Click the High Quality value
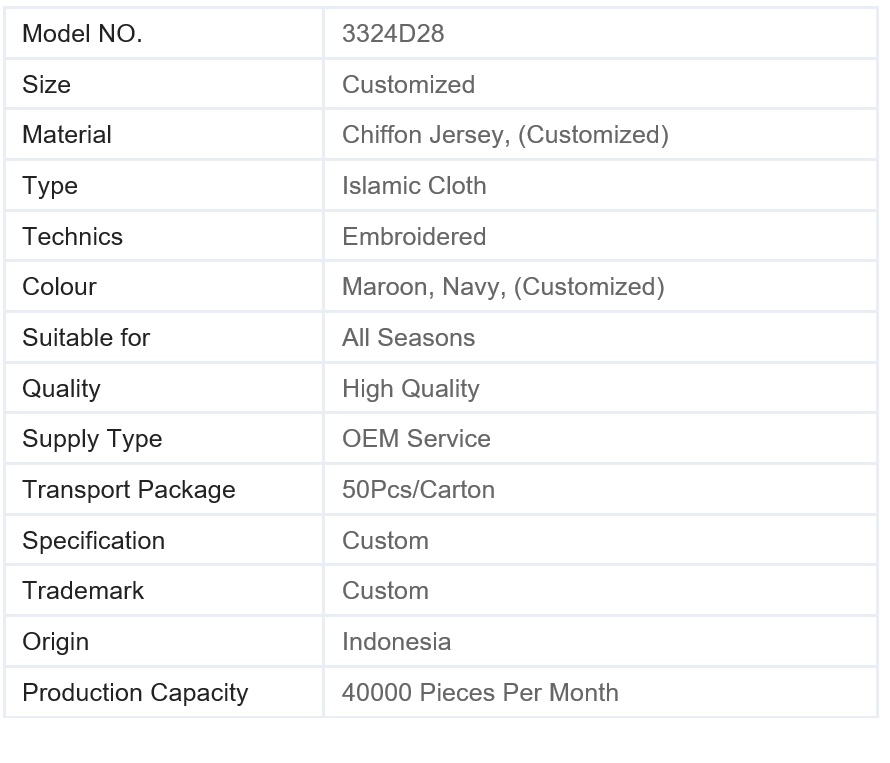This screenshot has height=763, width=890. click(x=411, y=389)
